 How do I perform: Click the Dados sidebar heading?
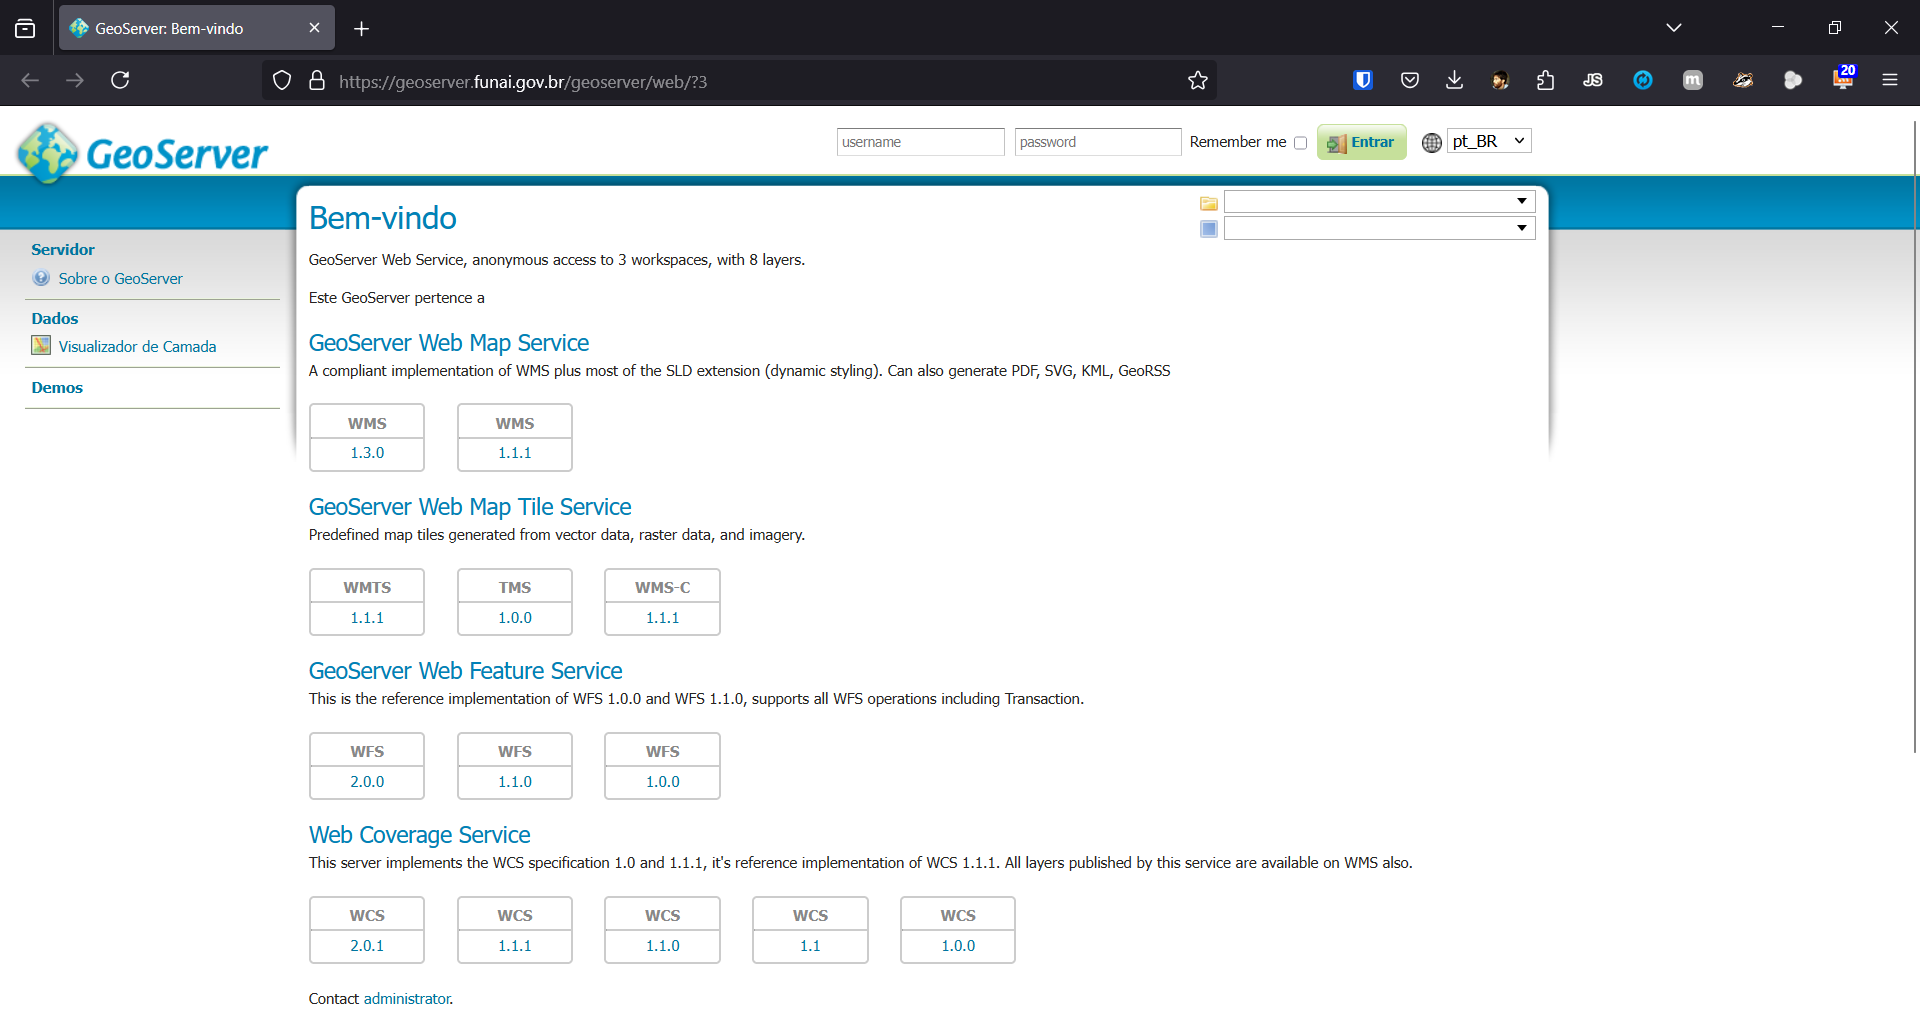tap(55, 319)
